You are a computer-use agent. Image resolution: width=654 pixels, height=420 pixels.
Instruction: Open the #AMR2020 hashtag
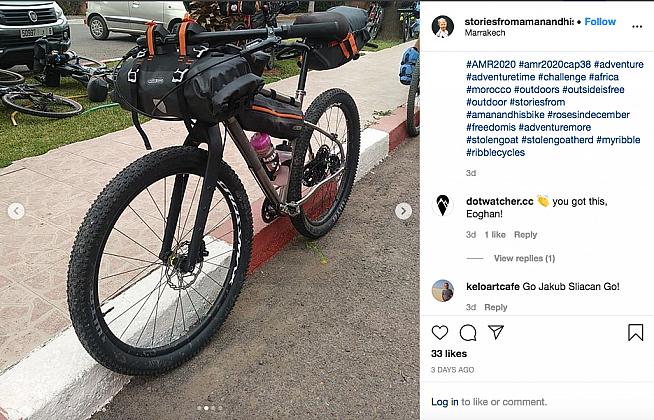490,65
